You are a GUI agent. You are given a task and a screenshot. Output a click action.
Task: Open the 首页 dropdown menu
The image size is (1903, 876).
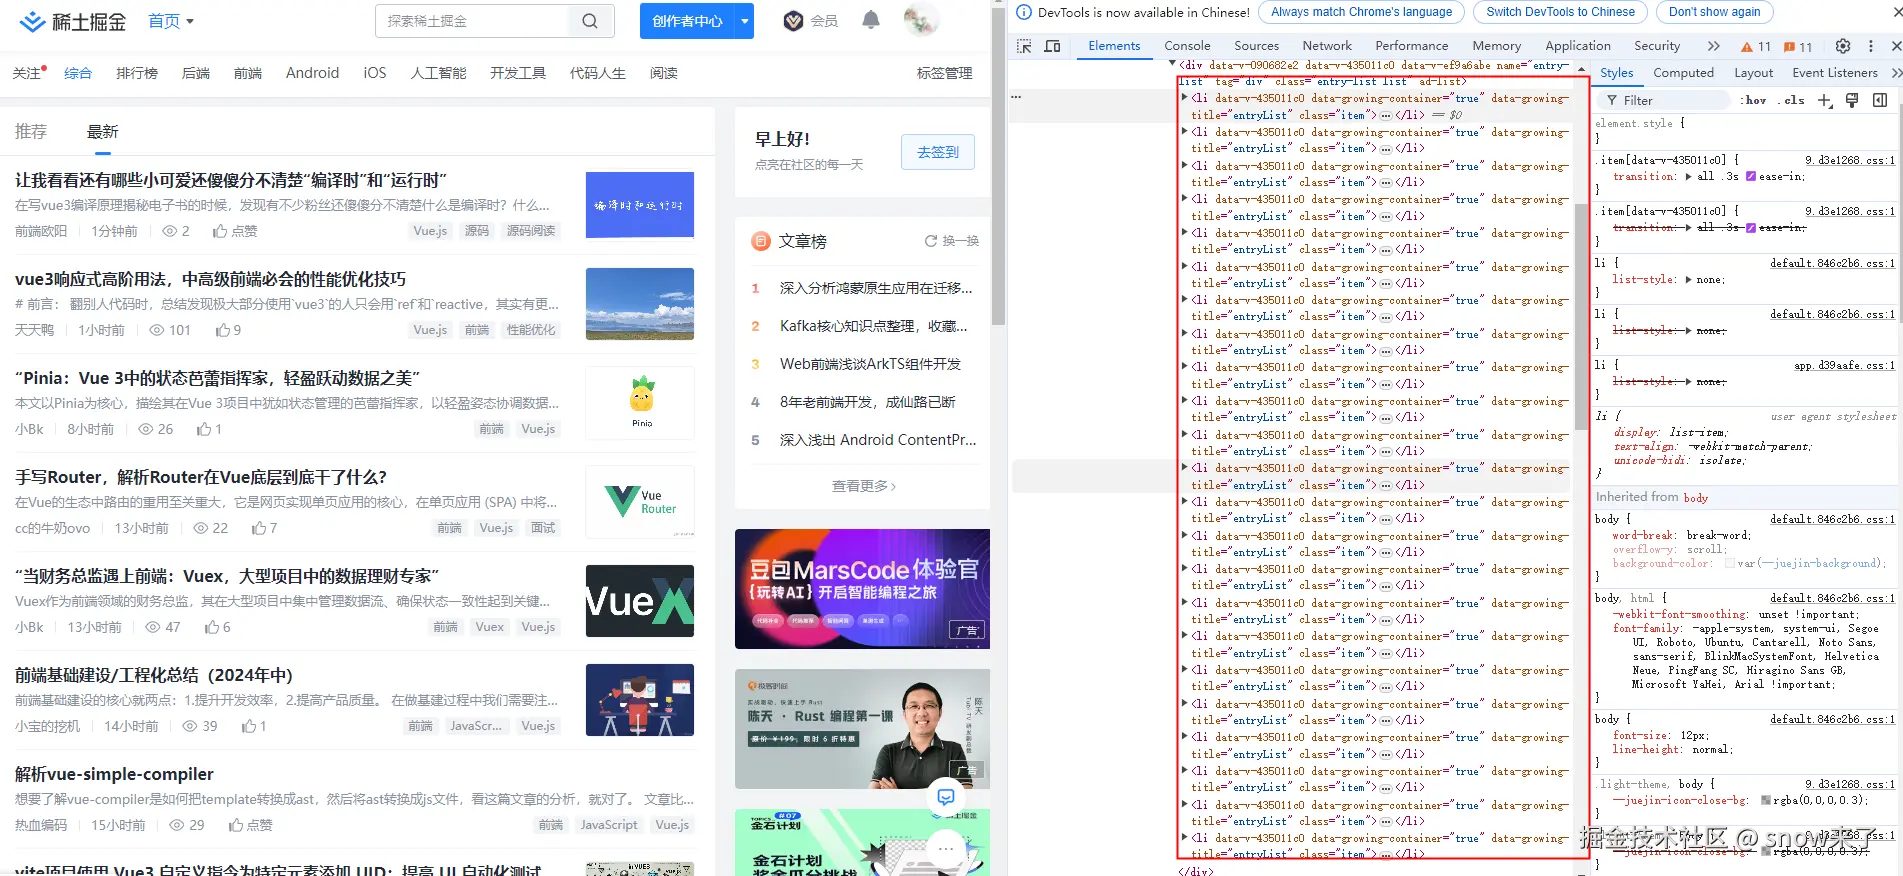[171, 21]
